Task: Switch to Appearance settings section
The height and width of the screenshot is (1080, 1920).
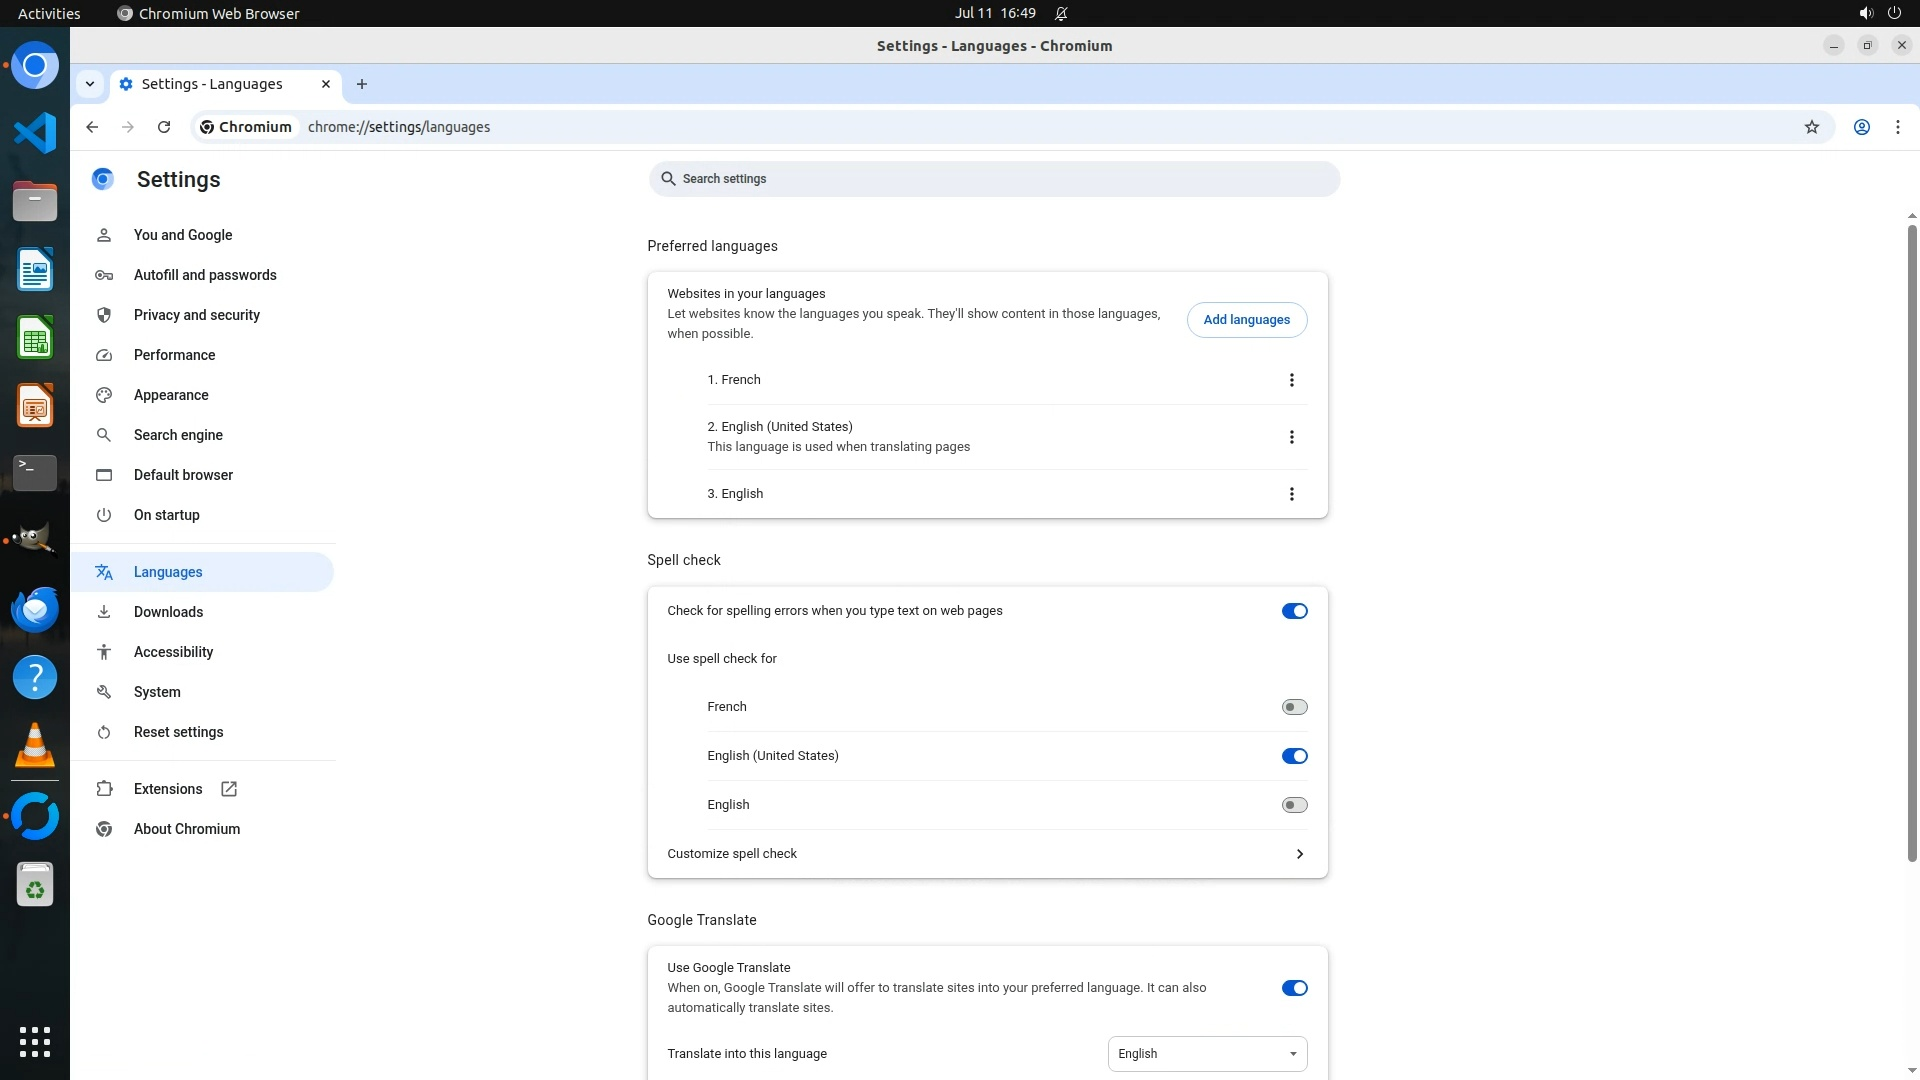Action: point(171,395)
